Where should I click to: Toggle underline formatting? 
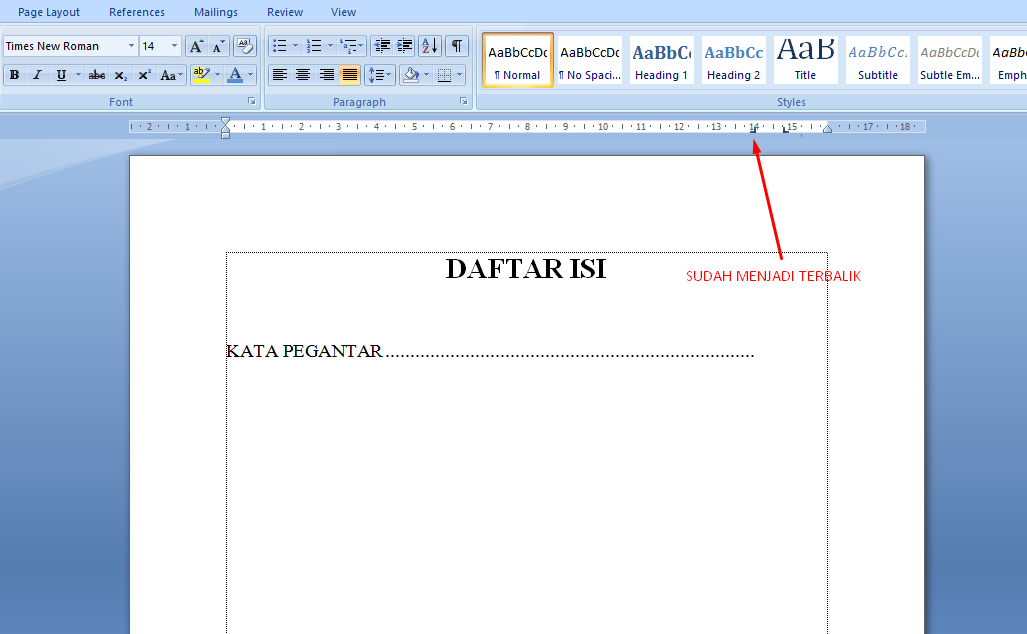coord(61,75)
